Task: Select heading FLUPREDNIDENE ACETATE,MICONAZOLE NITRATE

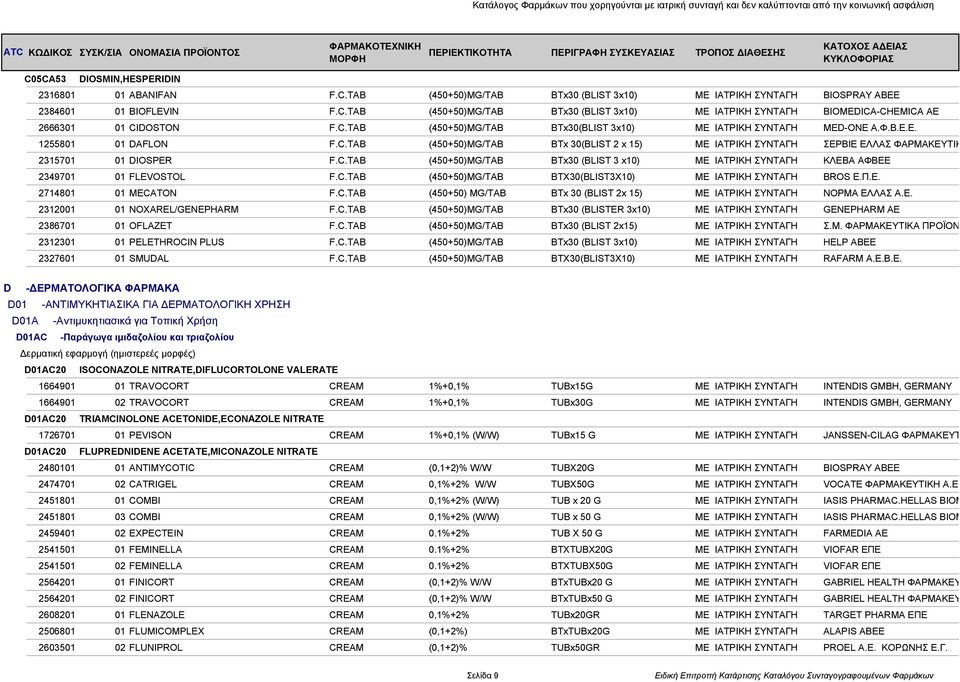Action: tap(198, 452)
